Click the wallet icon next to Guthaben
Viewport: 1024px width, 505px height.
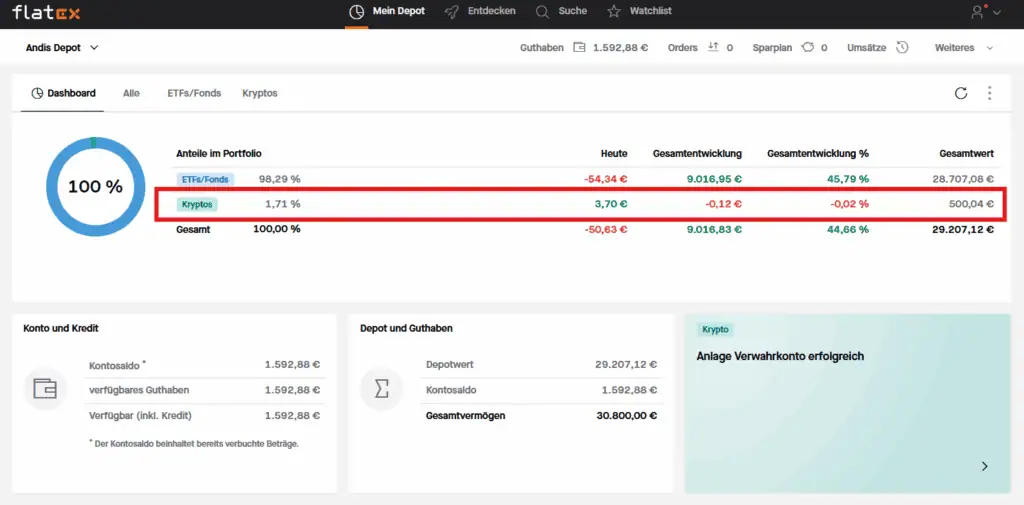pos(579,47)
